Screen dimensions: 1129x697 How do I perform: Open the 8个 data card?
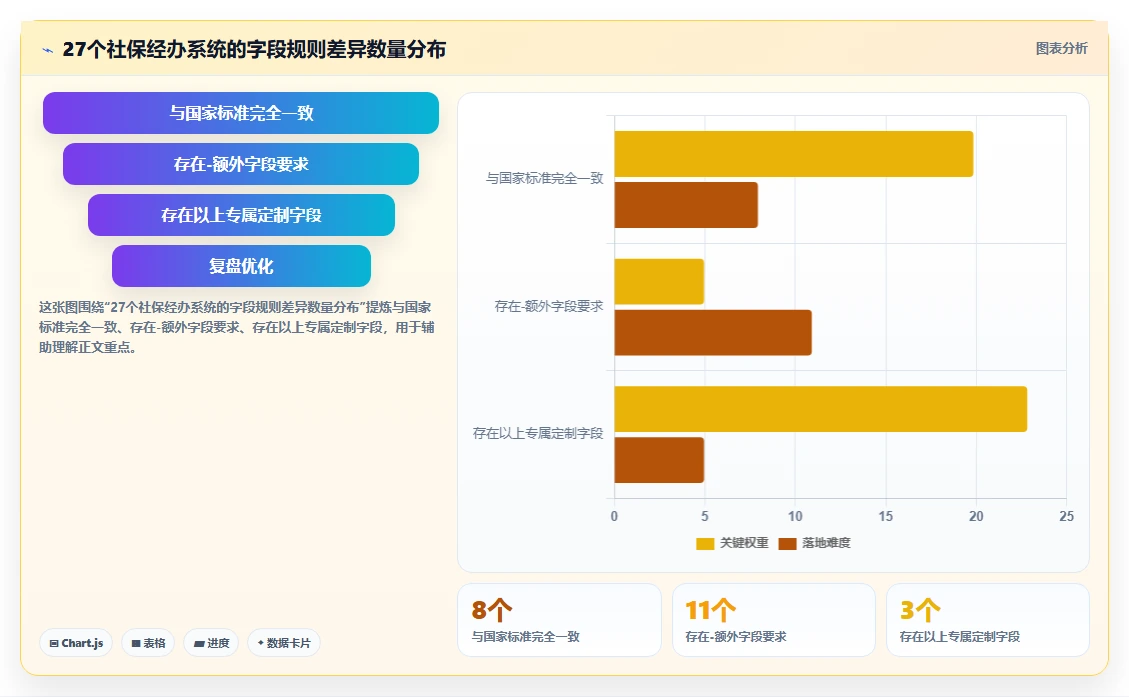point(559,620)
